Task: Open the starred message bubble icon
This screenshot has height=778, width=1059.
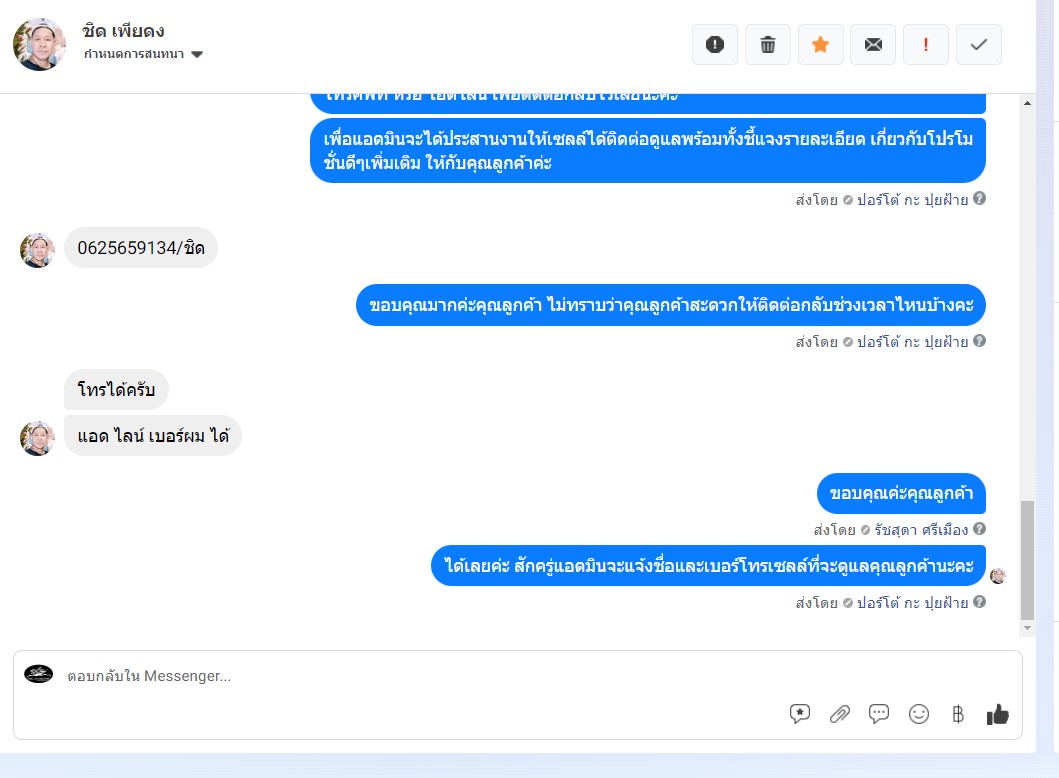Action: tap(800, 714)
